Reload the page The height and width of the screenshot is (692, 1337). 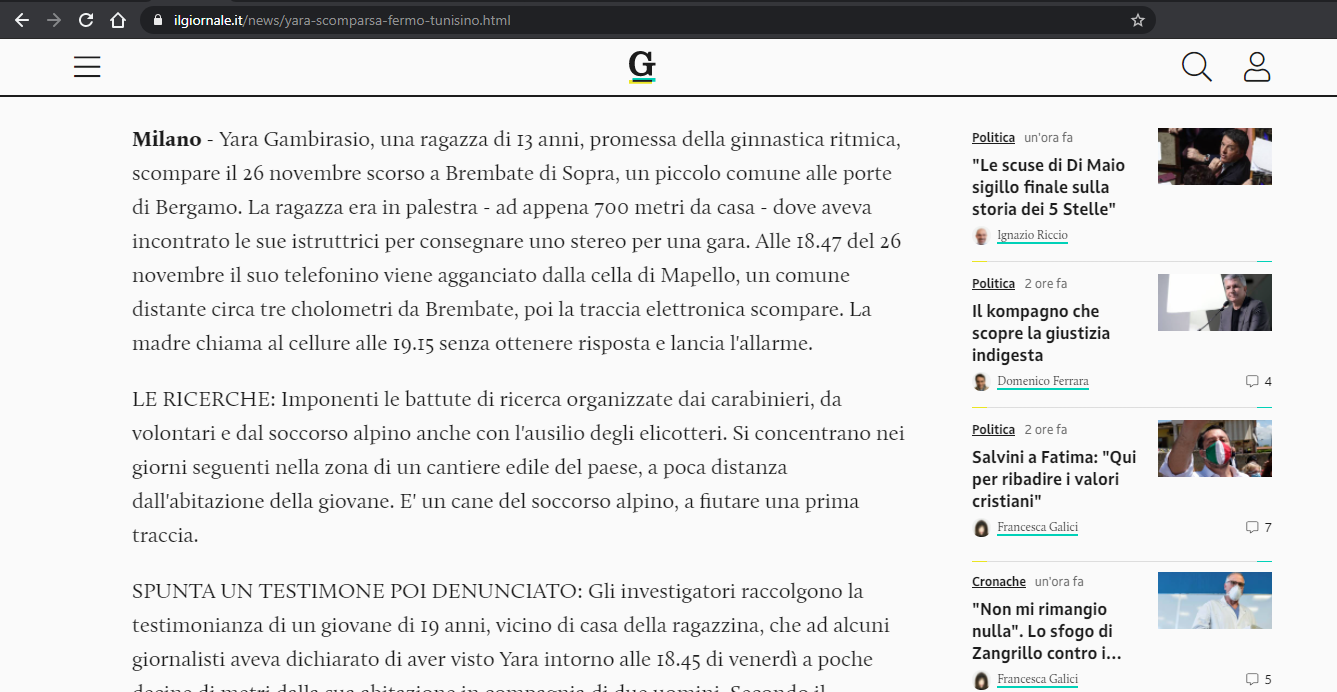pyautogui.click(x=86, y=20)
